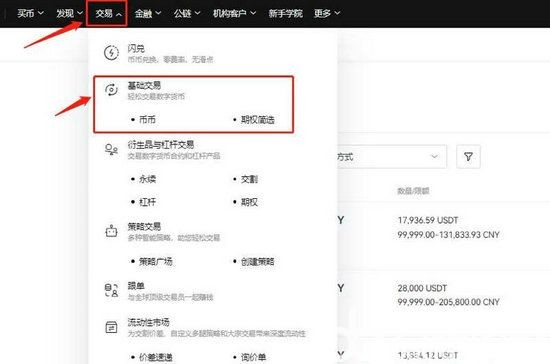
Task: Open the filter funnel button
Action: 468,156
